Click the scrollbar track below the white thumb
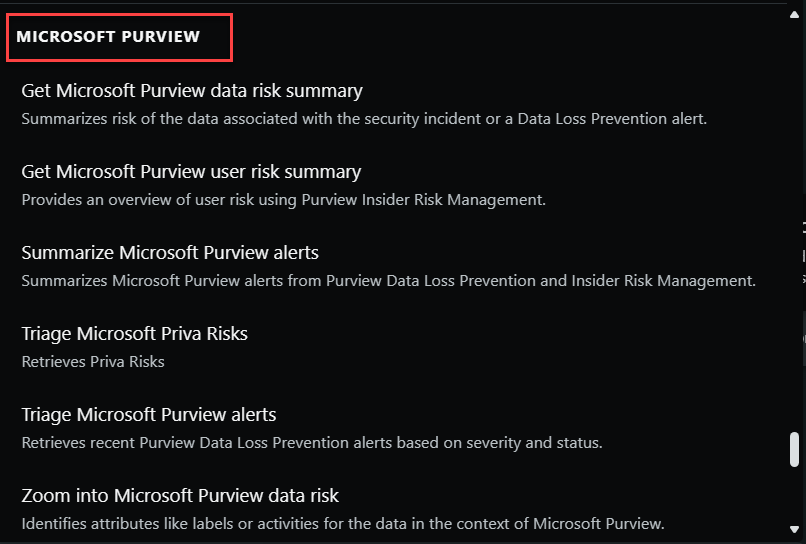806x544 pixels. coord(794,496)
